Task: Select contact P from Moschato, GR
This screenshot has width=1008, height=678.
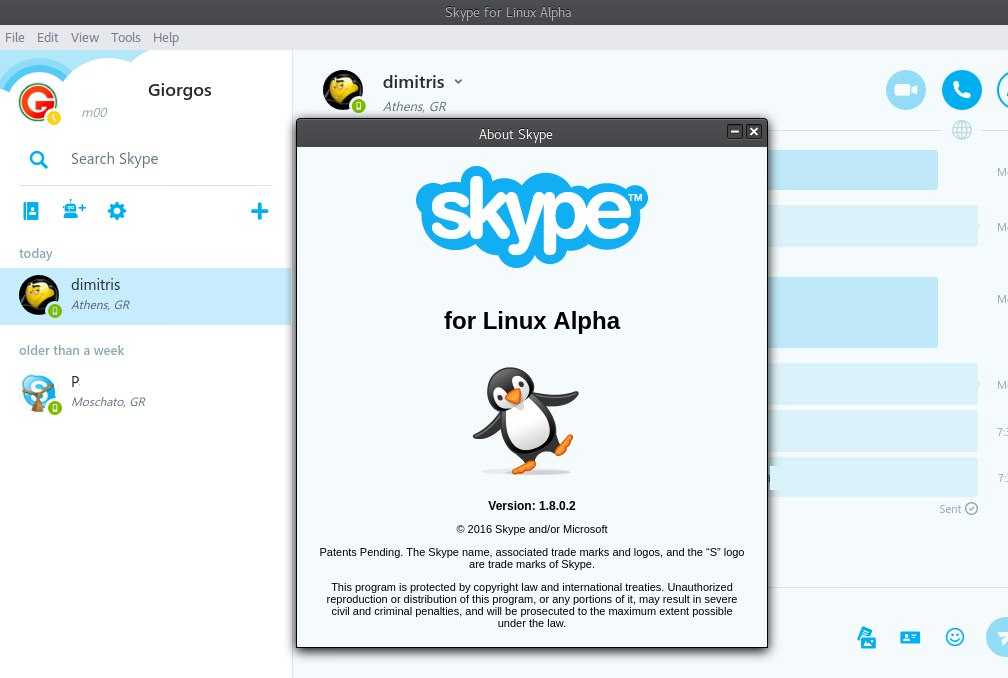Action: [146, 392]
